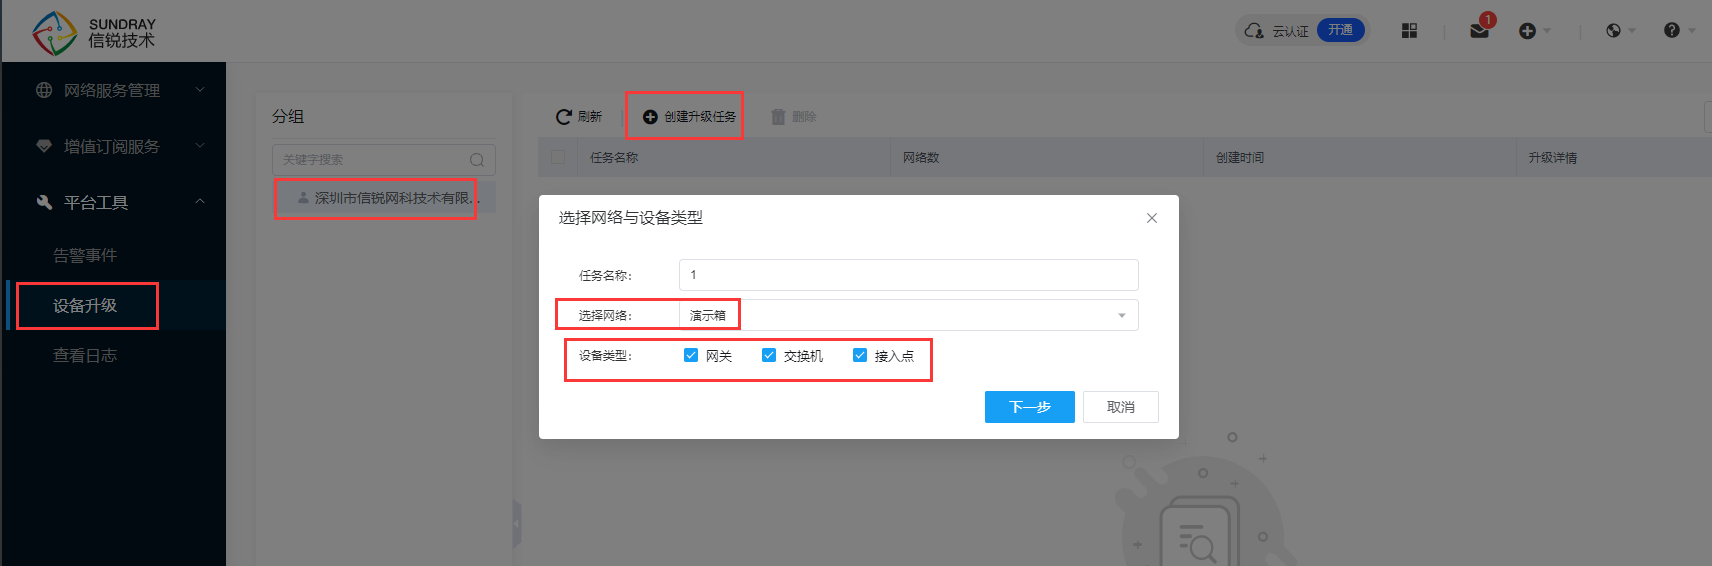Open the globe language selector icon
This screenshot has height=566, width=1712.
pos(1613,31)
